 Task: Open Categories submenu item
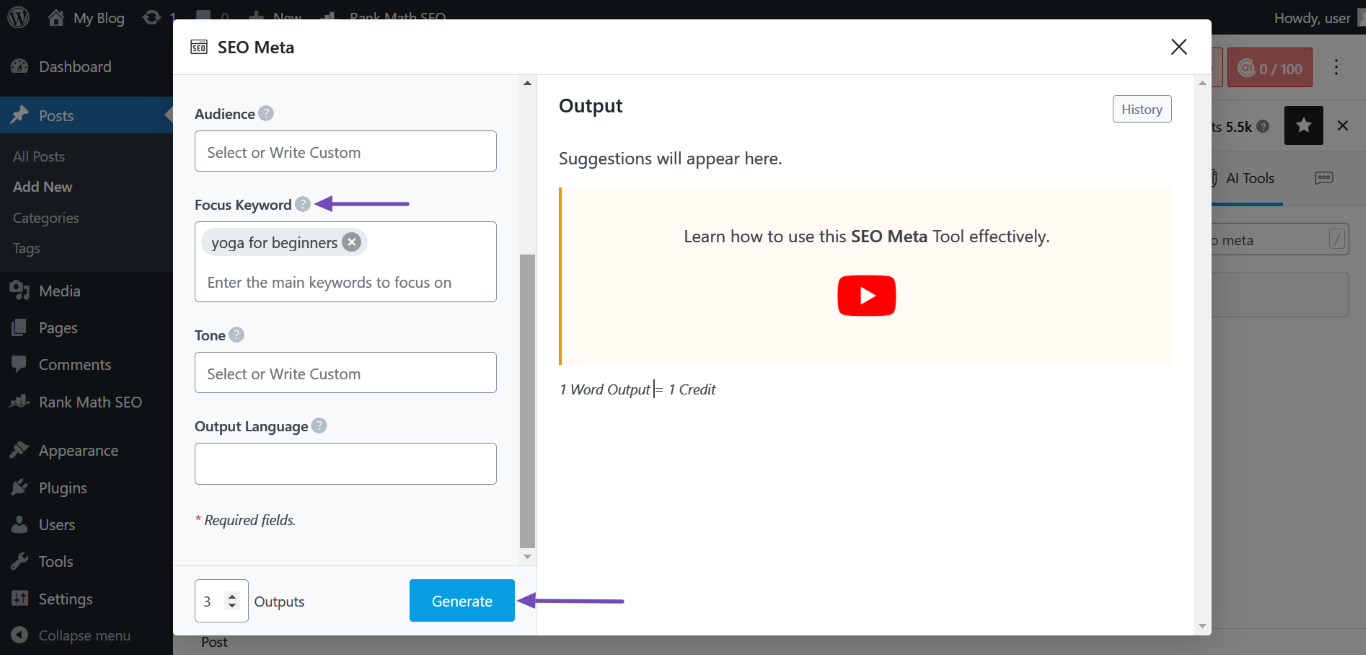[46, 218]
